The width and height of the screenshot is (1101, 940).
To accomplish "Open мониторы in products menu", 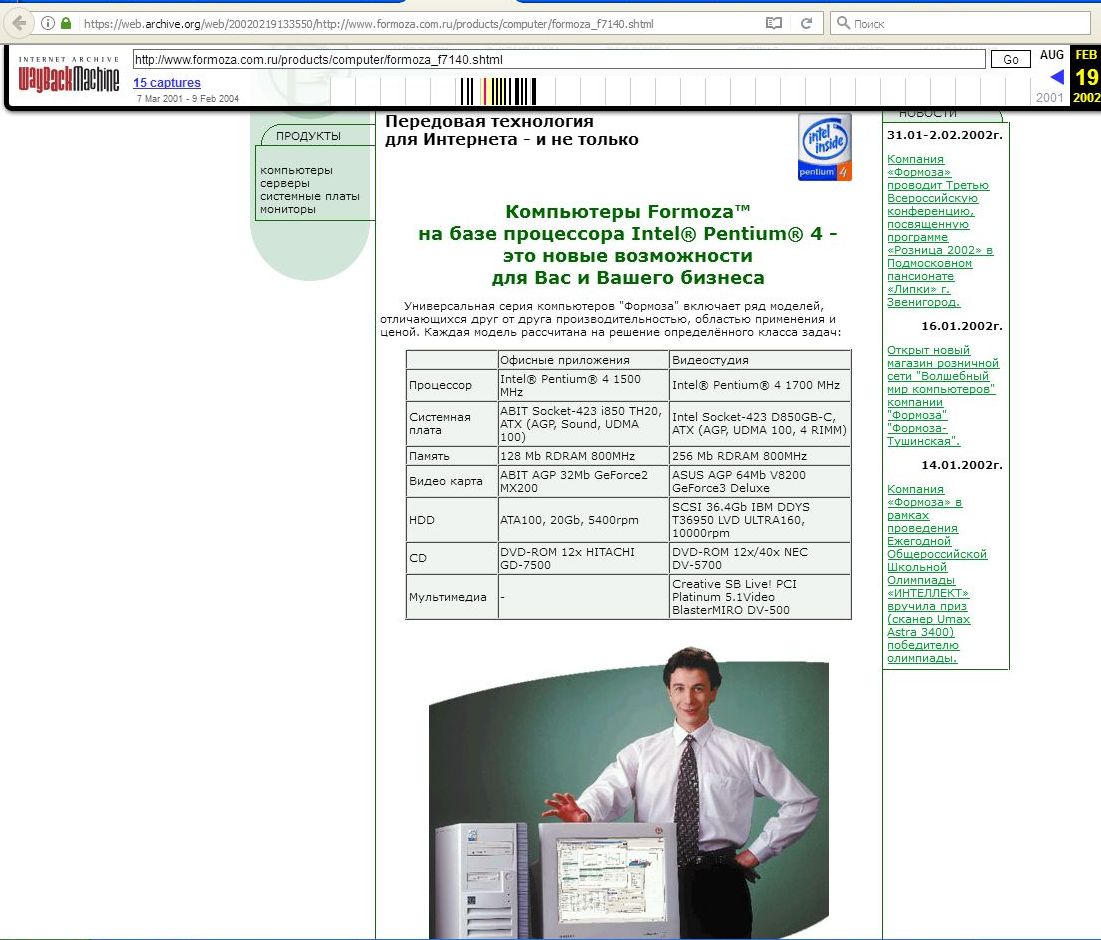I will (288, 209).
